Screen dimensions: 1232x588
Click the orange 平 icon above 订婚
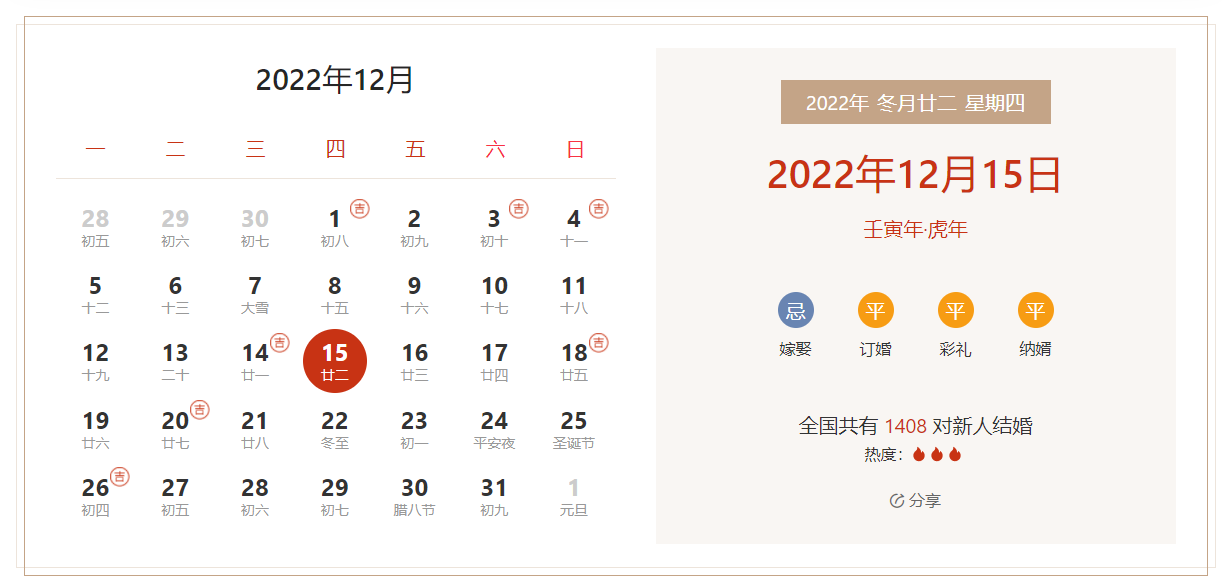click(x=876, y=310)
